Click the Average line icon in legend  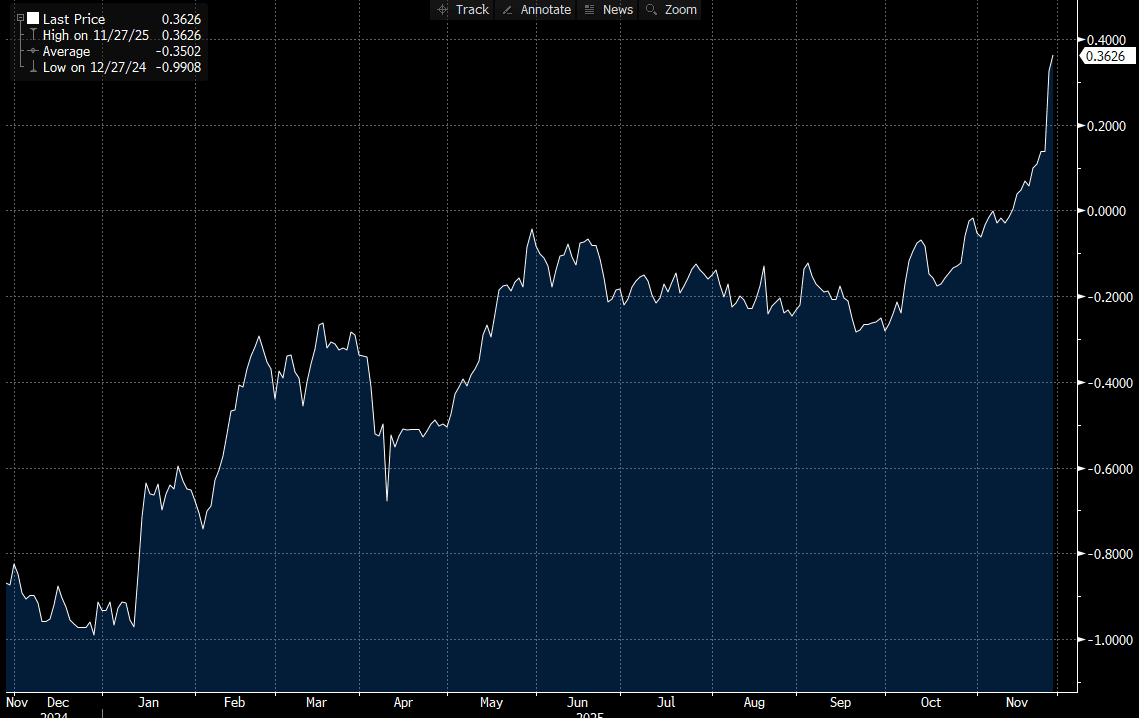point(33,51)
